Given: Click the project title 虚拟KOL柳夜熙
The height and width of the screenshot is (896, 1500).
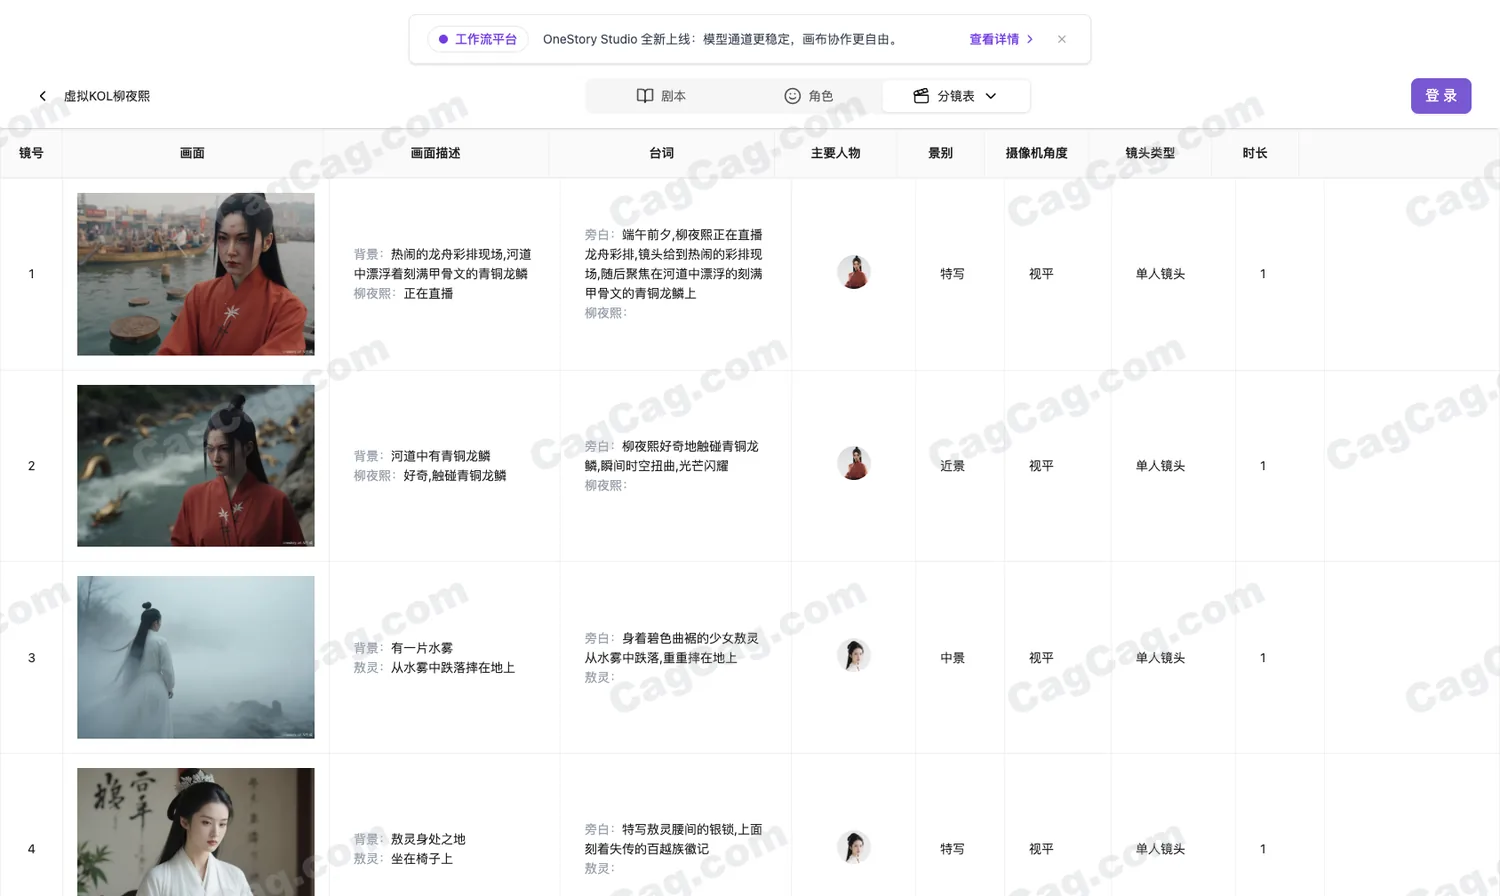Looking at the screenshot, I should [107, 96].
